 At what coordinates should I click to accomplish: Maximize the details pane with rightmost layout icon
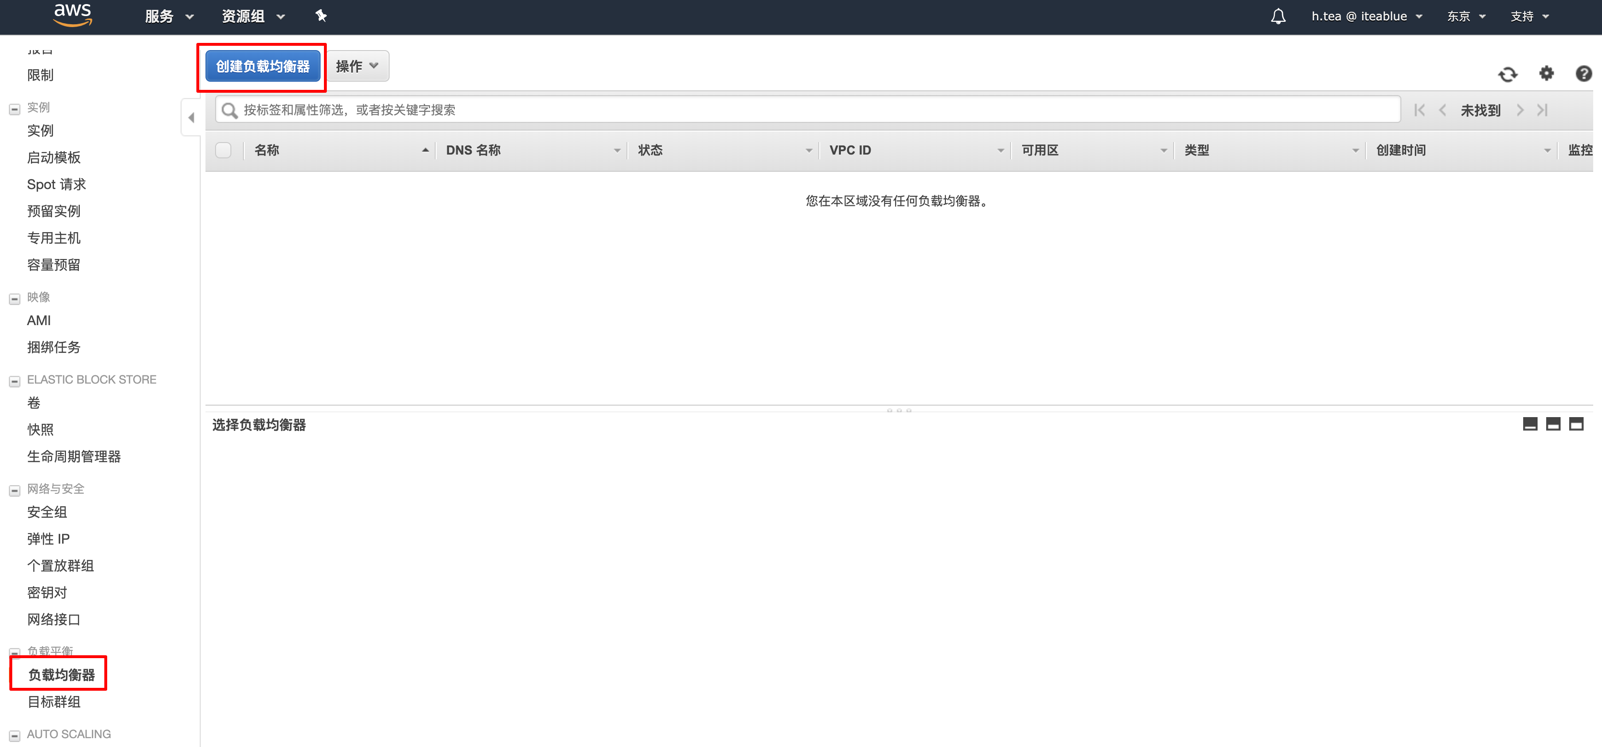[1576, 424]
